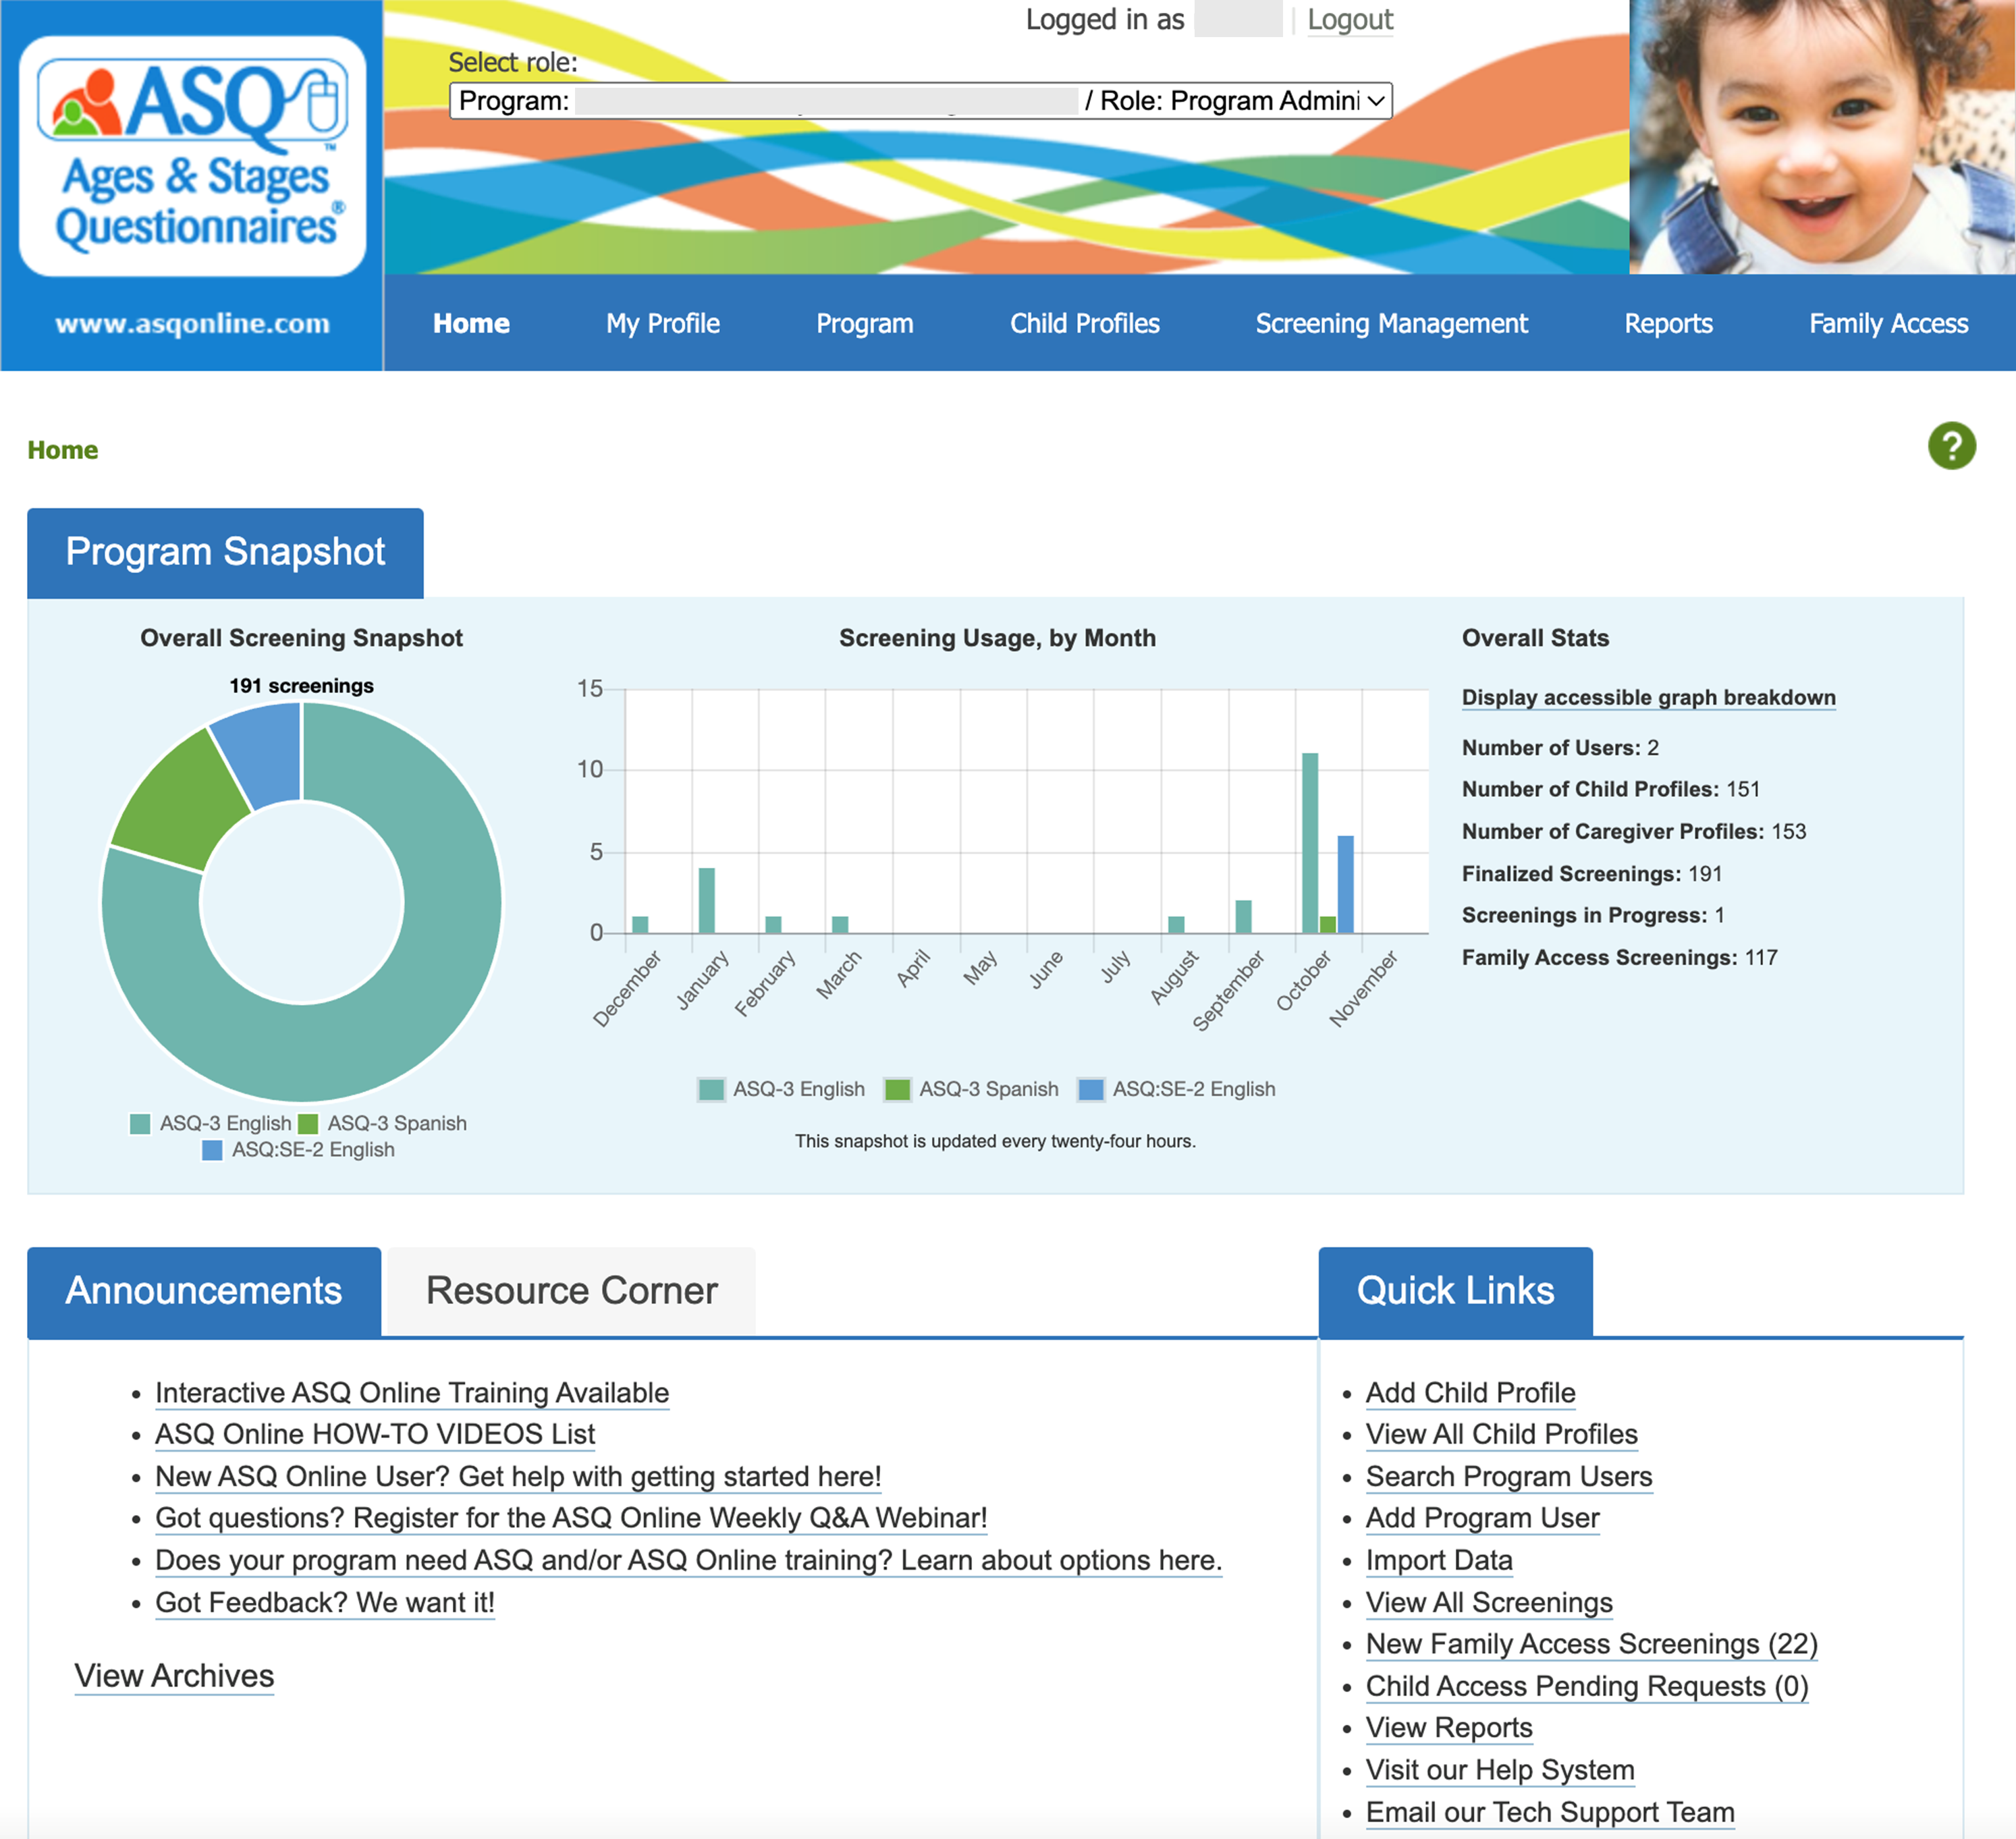Switch to the Announcements tab
The width and height of the screenshot is (2016, 1839).
pyautogui.click(x=204, y=1291)
